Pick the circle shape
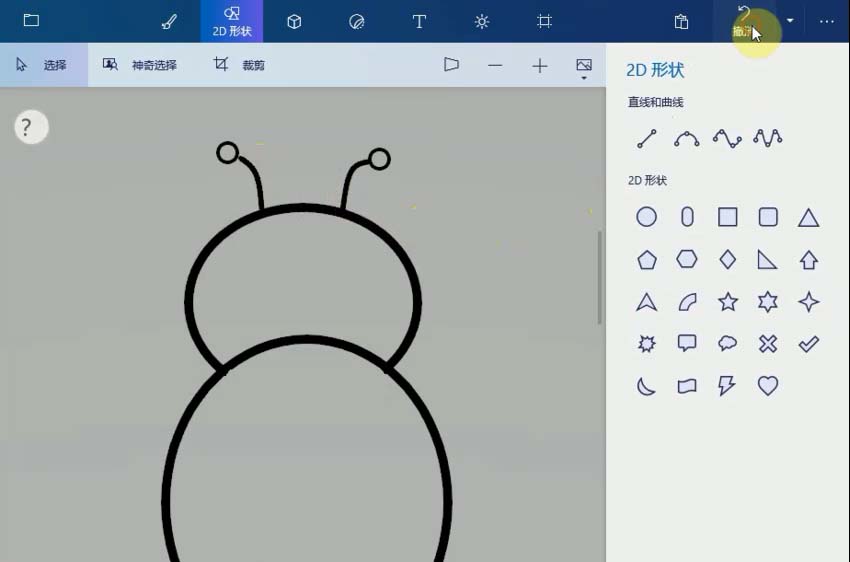Viewport: 850px width, 562px height. tap(646, 217)
